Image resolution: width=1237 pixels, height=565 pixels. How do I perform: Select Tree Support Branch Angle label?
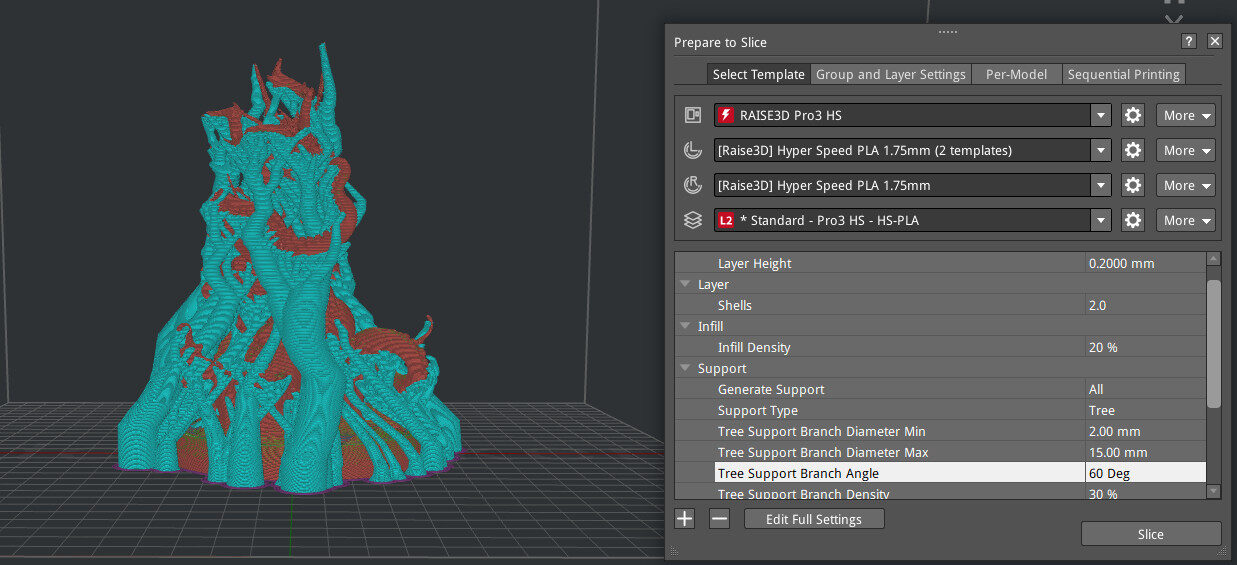tap(798, 474)
